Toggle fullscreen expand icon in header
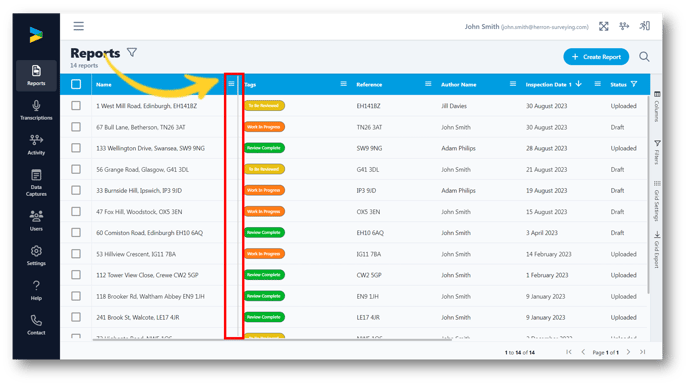The height and width of the screenshot is (385, 688). pos(604,26)
